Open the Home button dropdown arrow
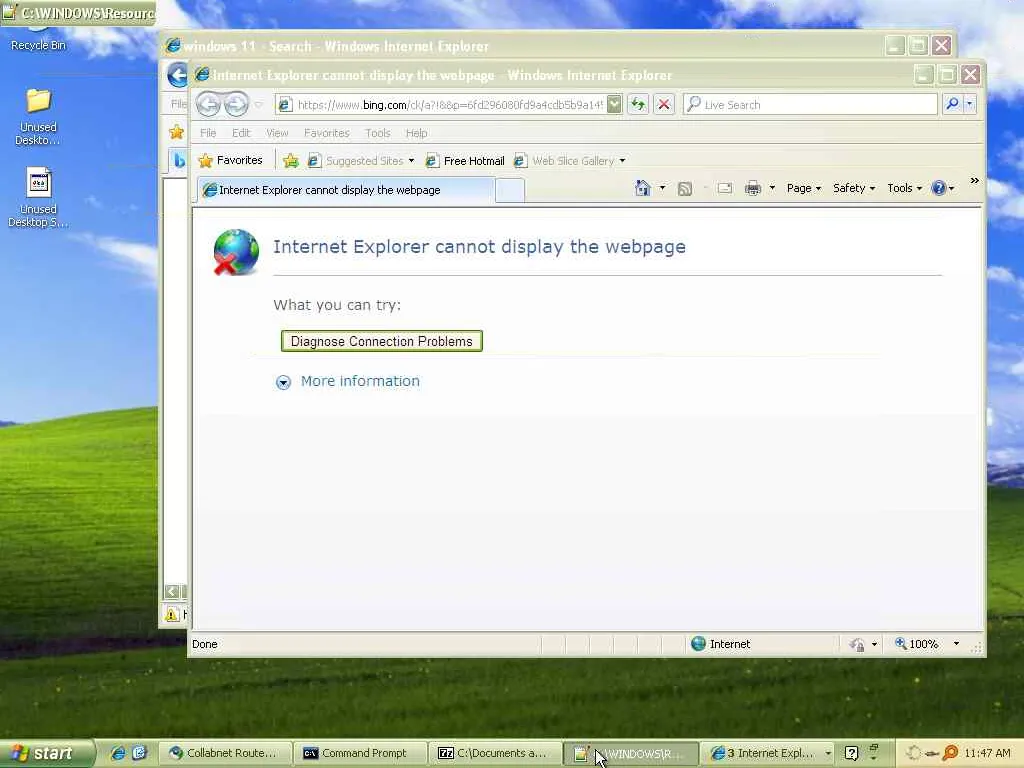 [x=662, y=188]
